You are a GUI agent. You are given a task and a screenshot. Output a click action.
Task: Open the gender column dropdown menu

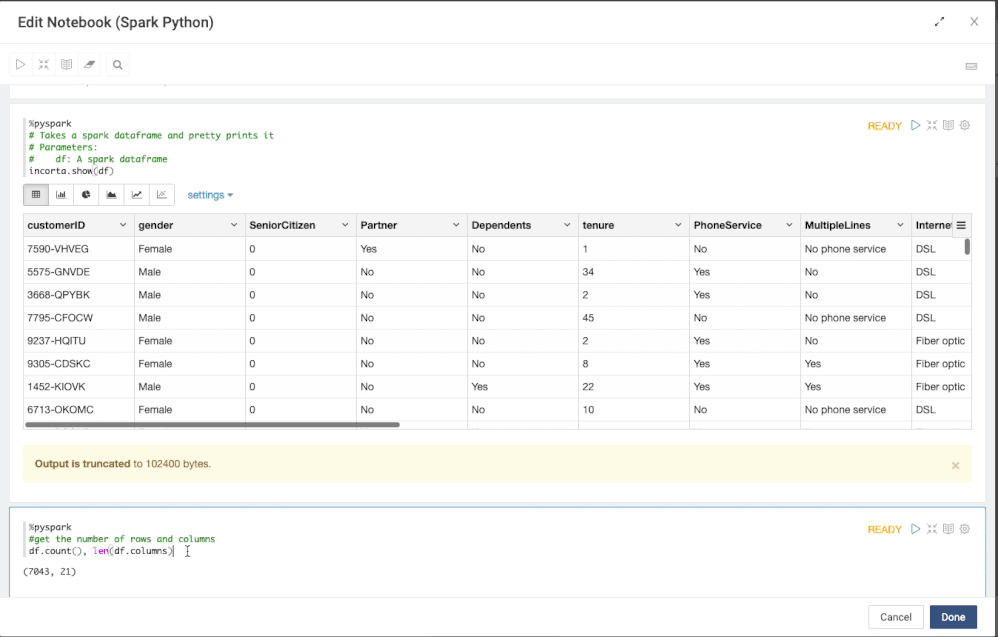tap(234, 226)
